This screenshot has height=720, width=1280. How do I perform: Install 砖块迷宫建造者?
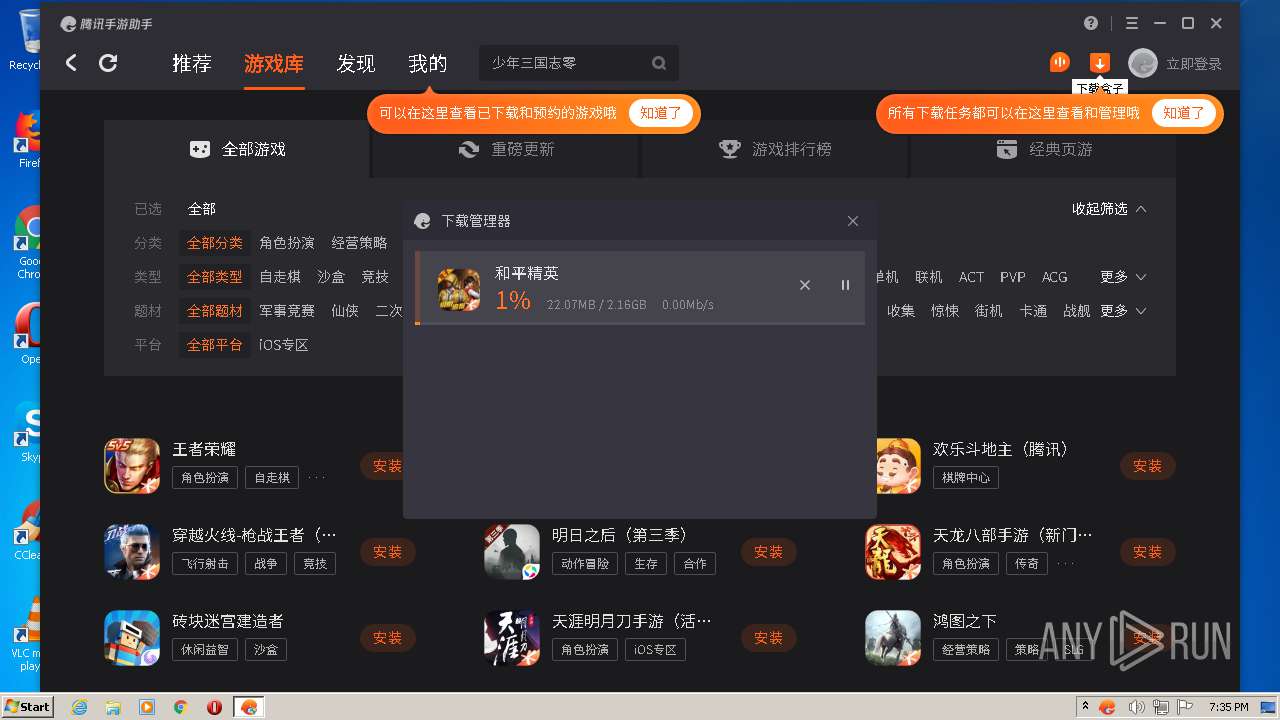(x=387, y=638)
